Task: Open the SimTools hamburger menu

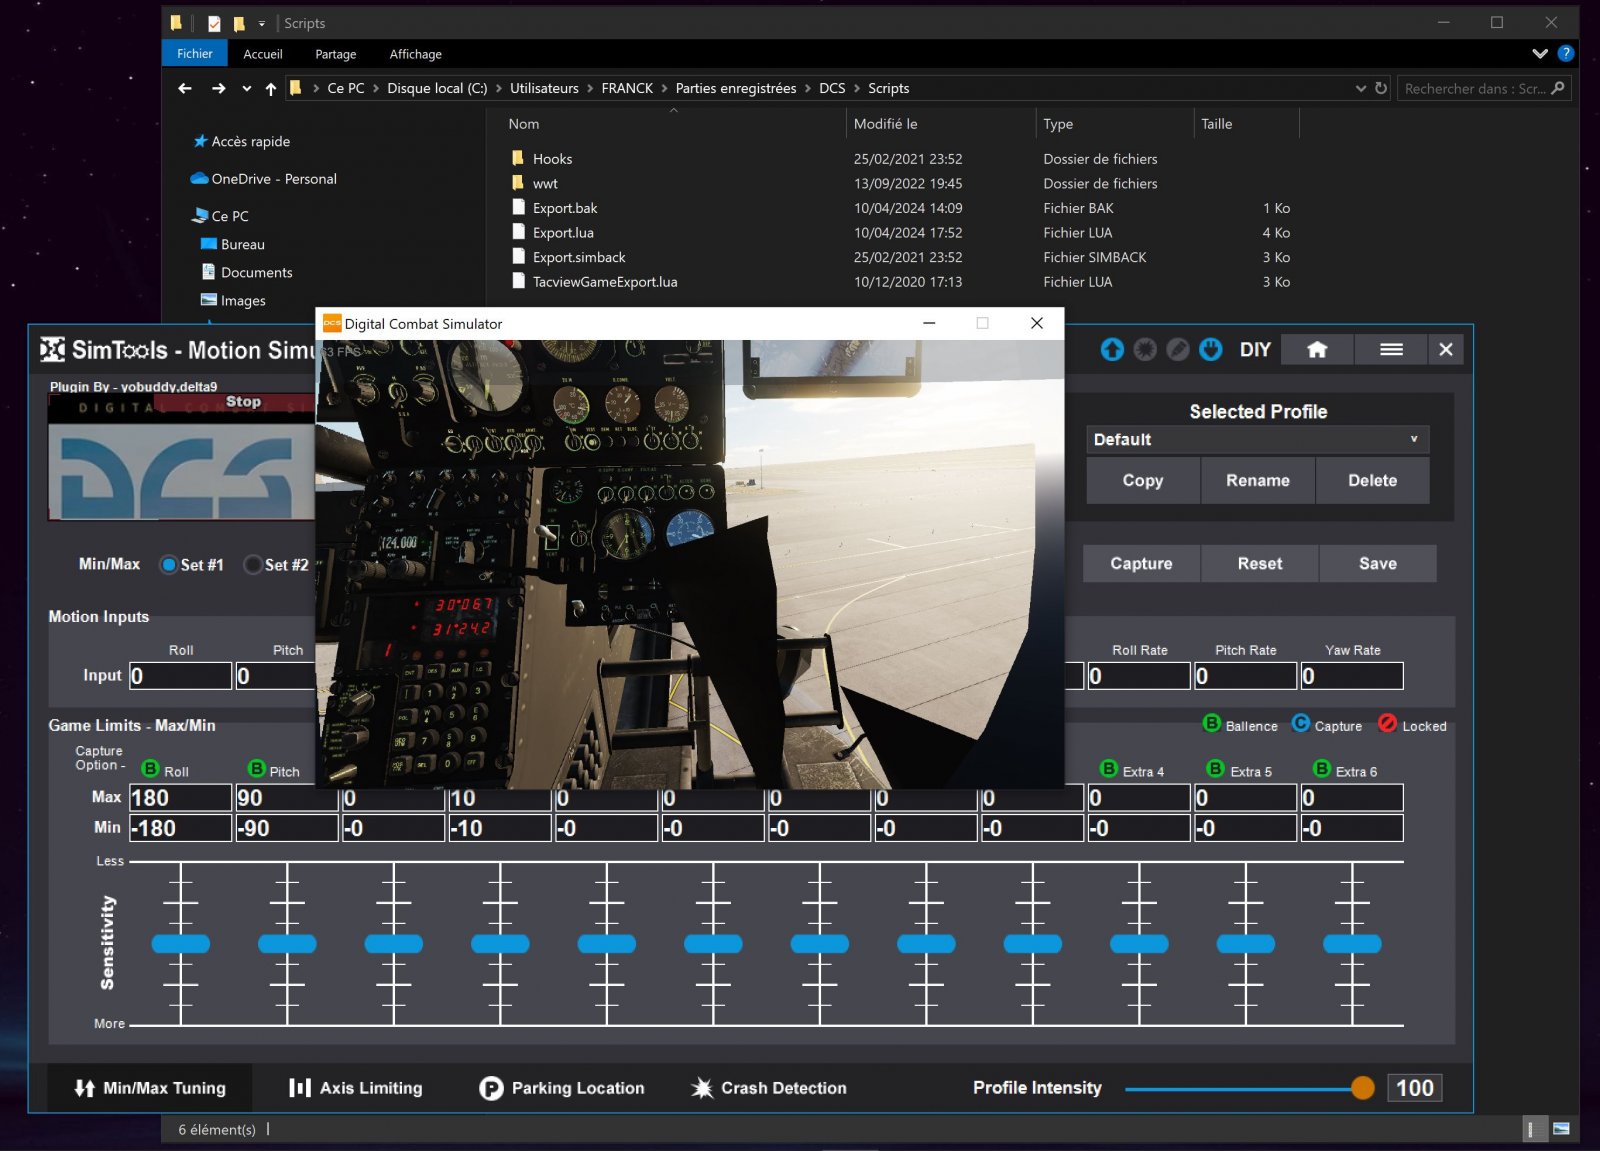Action: (1391, 349)
